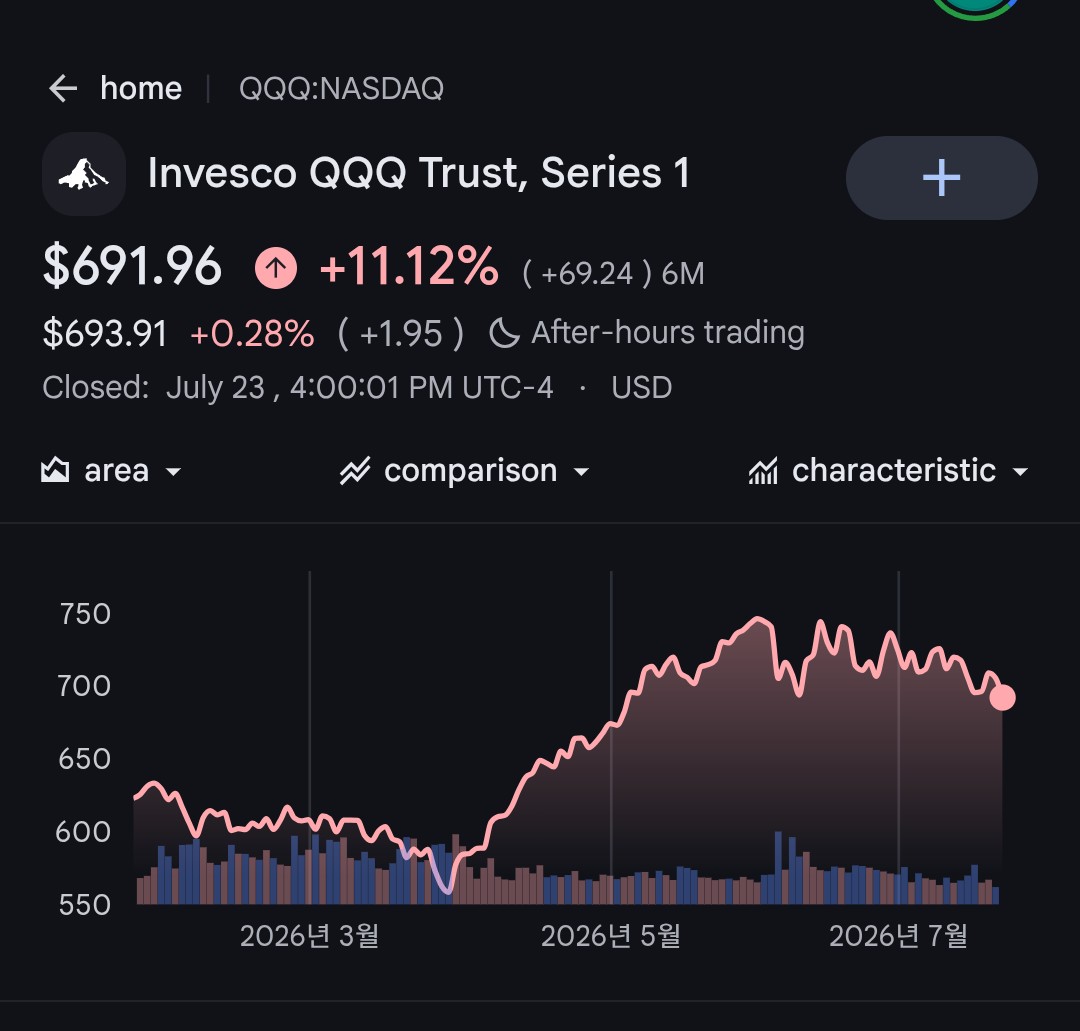Go to the home breadcrumb link

tap(141, 88)
